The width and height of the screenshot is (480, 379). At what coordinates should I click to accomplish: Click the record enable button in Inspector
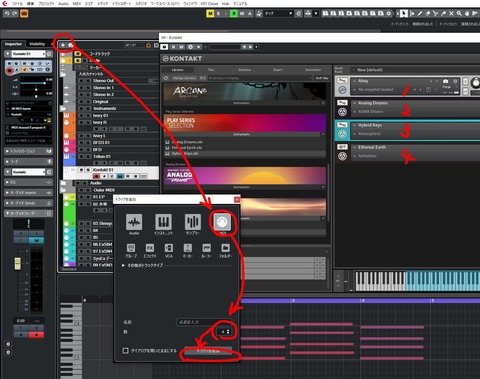point(10,70)
